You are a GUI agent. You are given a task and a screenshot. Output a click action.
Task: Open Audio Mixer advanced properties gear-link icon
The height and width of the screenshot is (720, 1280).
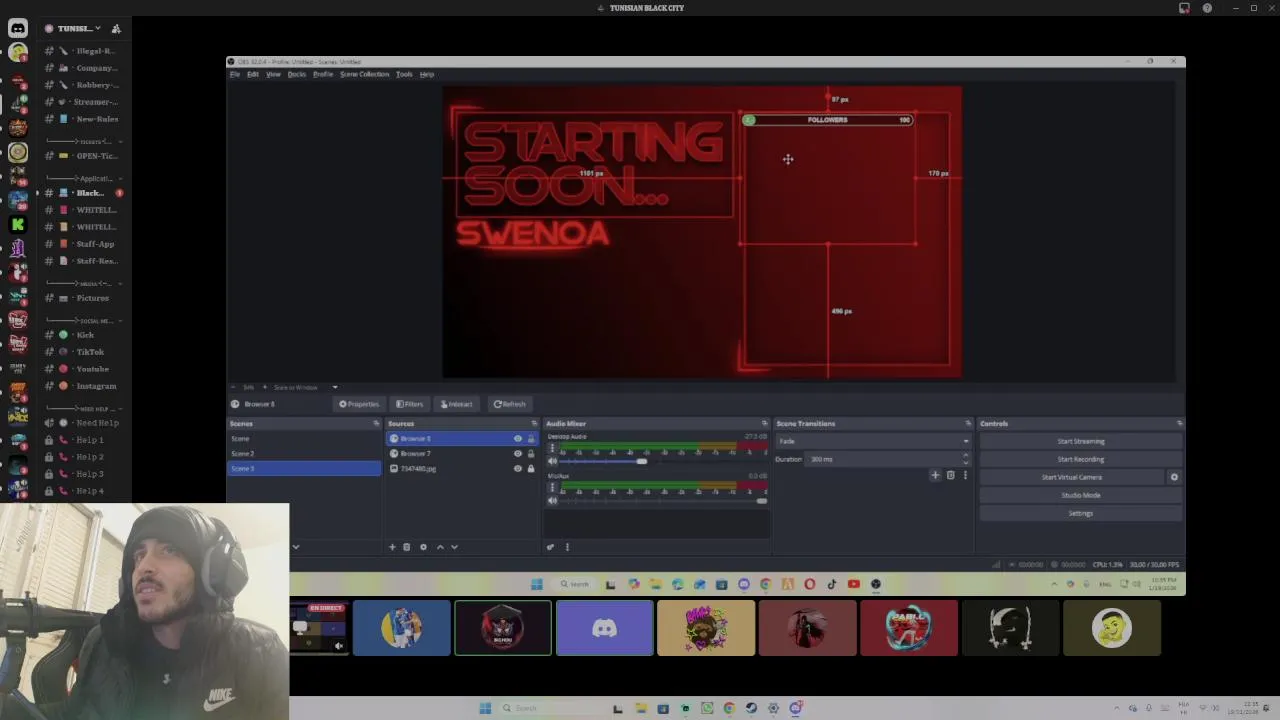click(550, 547)
